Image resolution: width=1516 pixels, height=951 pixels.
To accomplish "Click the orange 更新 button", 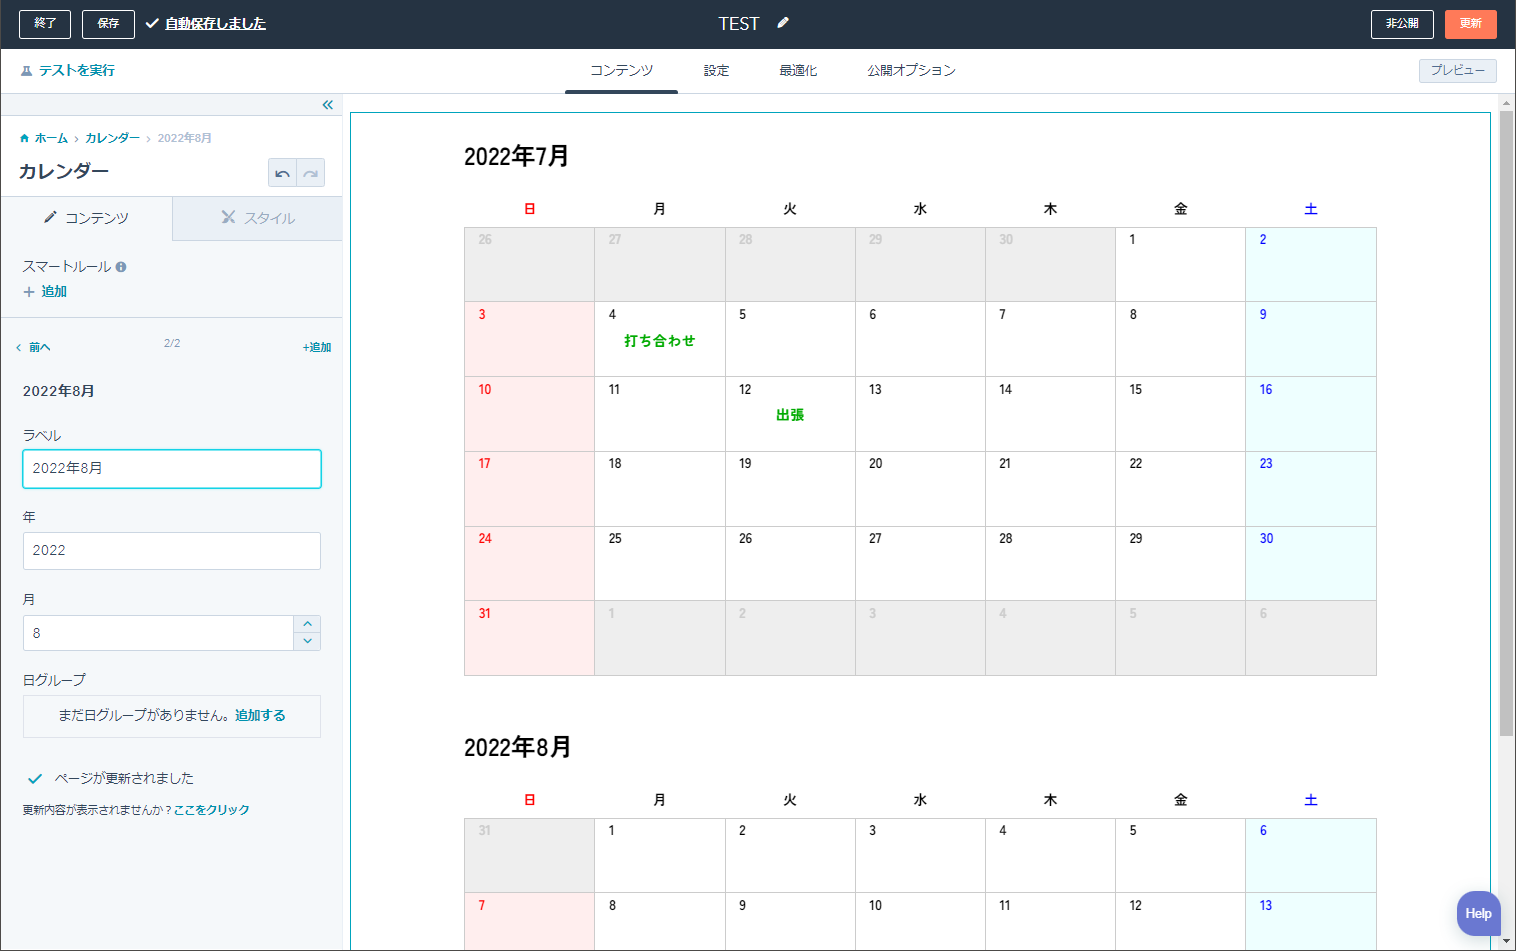I will coord(1470,23).
